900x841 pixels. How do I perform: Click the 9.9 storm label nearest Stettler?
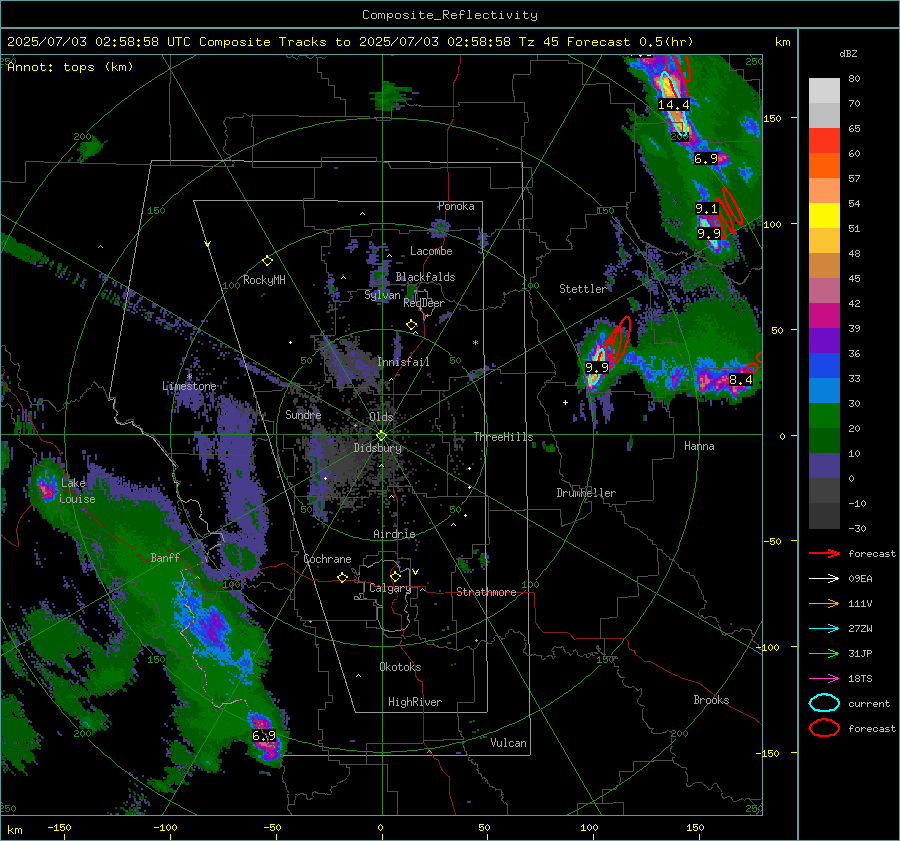[596, 367]
